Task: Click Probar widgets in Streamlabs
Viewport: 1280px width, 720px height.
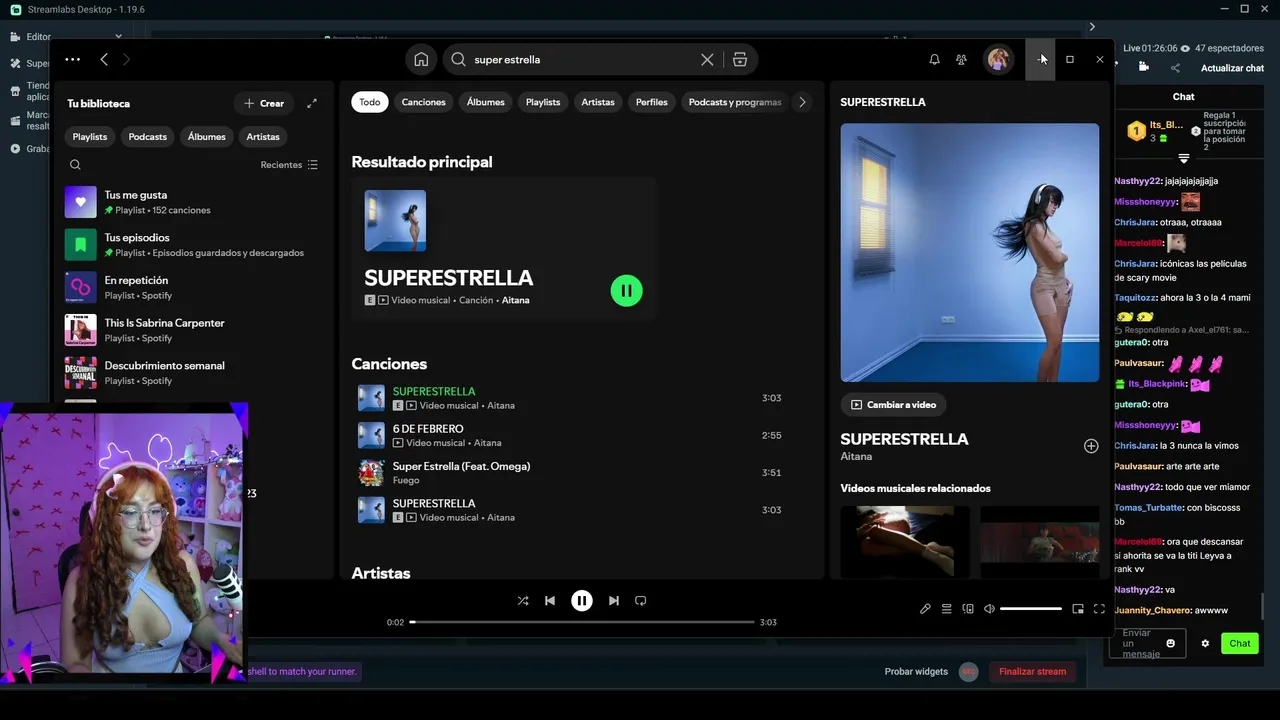Action: click(x=916, y=672)
